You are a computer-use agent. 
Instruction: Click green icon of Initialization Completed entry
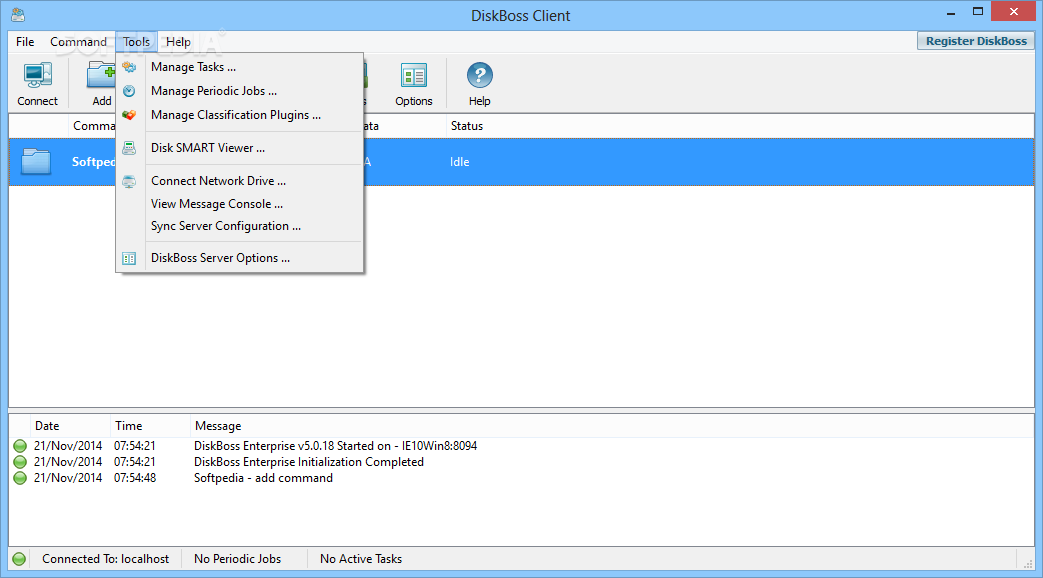(20, 462)
